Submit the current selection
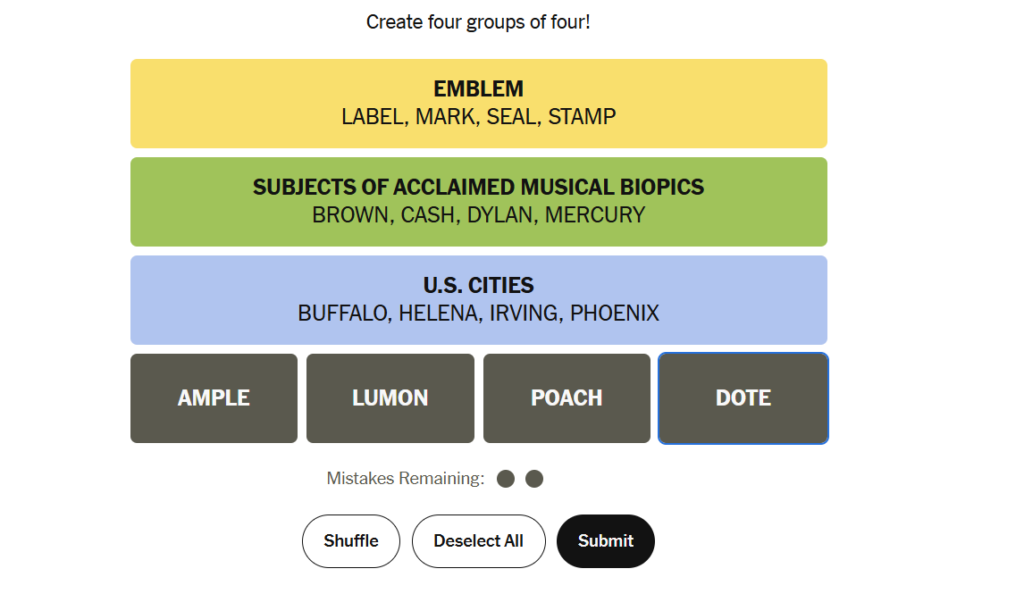Screen dimensions: 1024x594 pos(605,541)
